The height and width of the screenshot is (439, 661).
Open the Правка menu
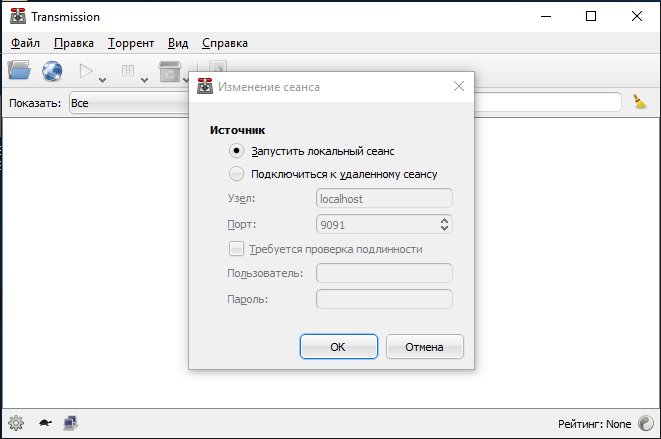click(x=74, y=43)
